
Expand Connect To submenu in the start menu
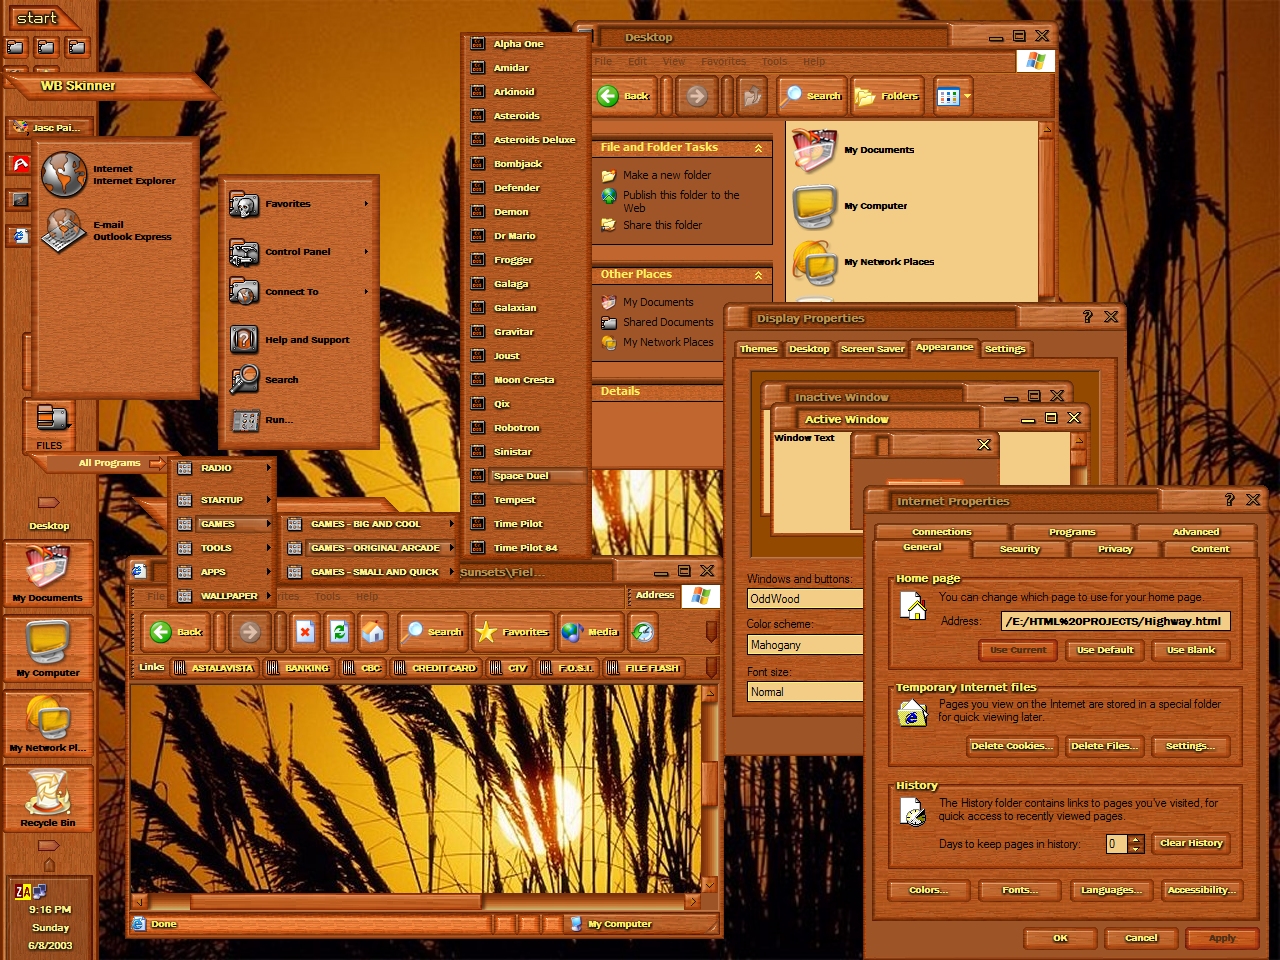pos(298,292)
